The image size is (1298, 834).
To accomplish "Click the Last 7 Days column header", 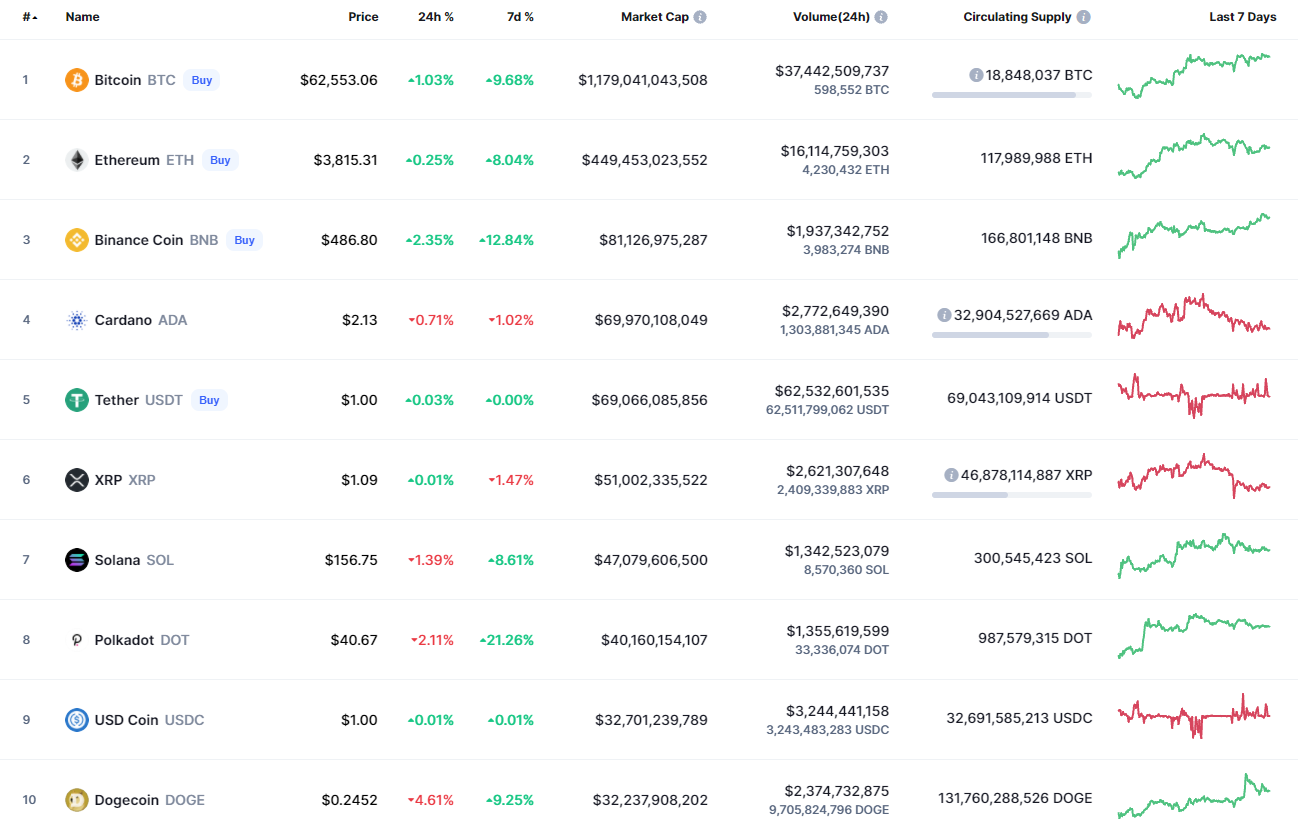I will click(x=1243, y=17).
